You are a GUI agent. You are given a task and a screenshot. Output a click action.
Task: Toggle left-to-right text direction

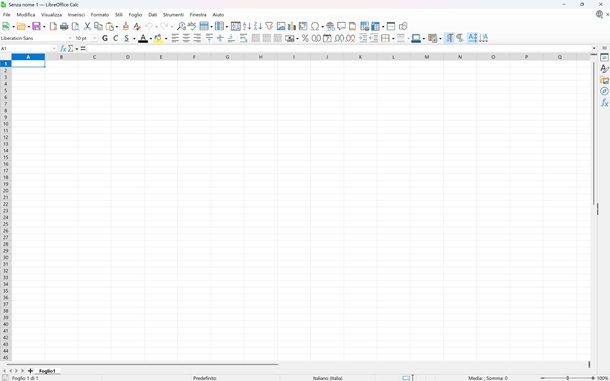449,38
